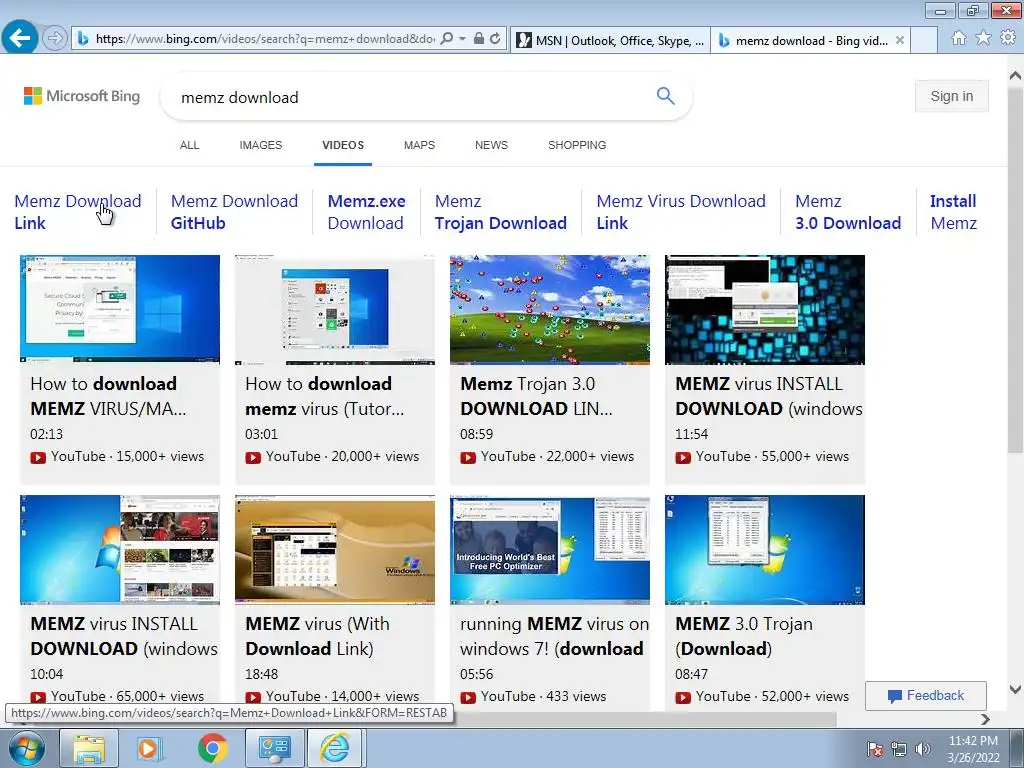This screenshot has width=1024, height=768.
Task: Click the Action Center flag tray icon
Action: point(875,749)
